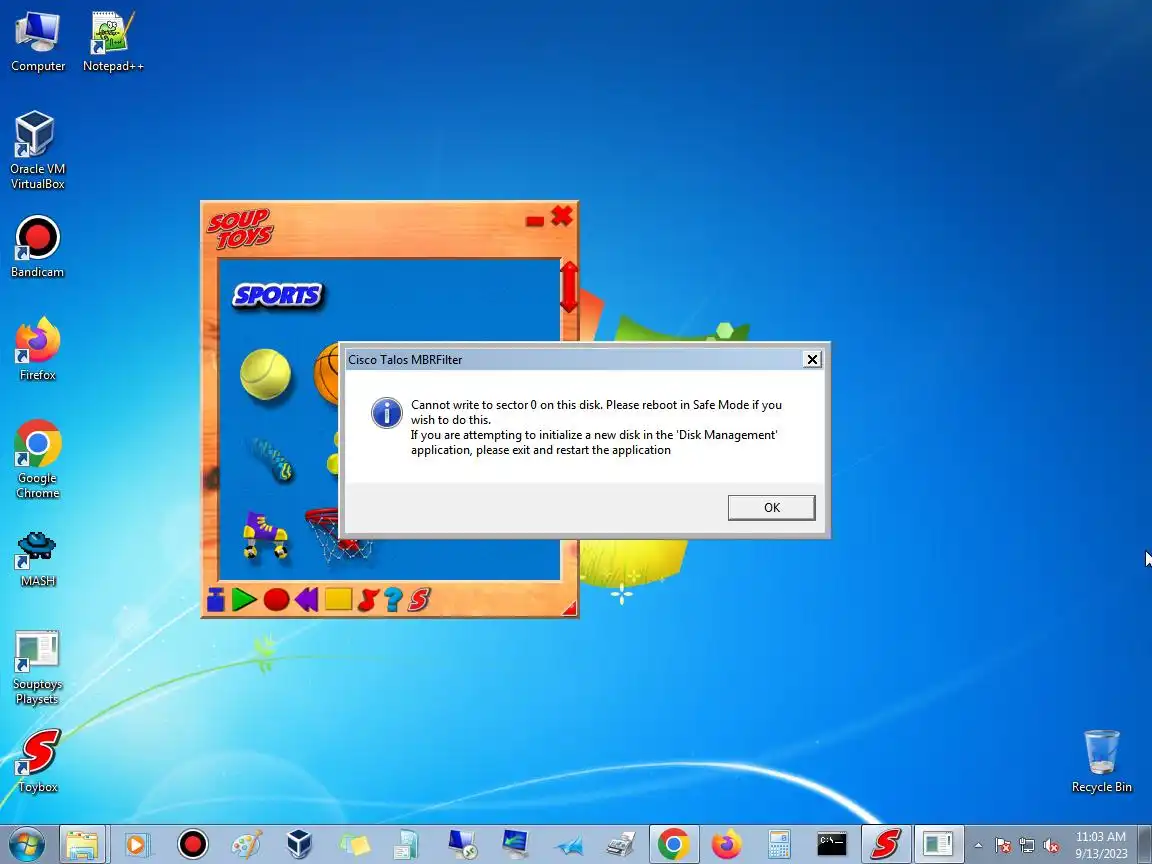Click the red up-down arrow in Soup Toys
1152x864 pixels.
569,287
